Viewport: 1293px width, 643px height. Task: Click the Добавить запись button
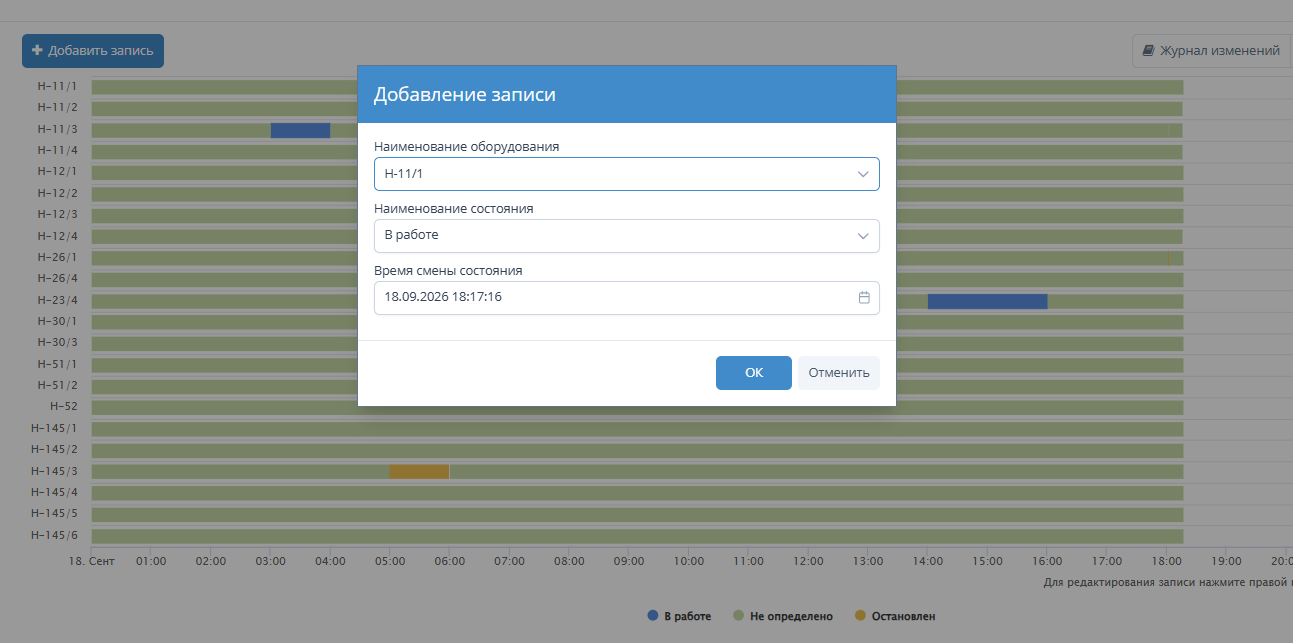[x=93, y=51]
